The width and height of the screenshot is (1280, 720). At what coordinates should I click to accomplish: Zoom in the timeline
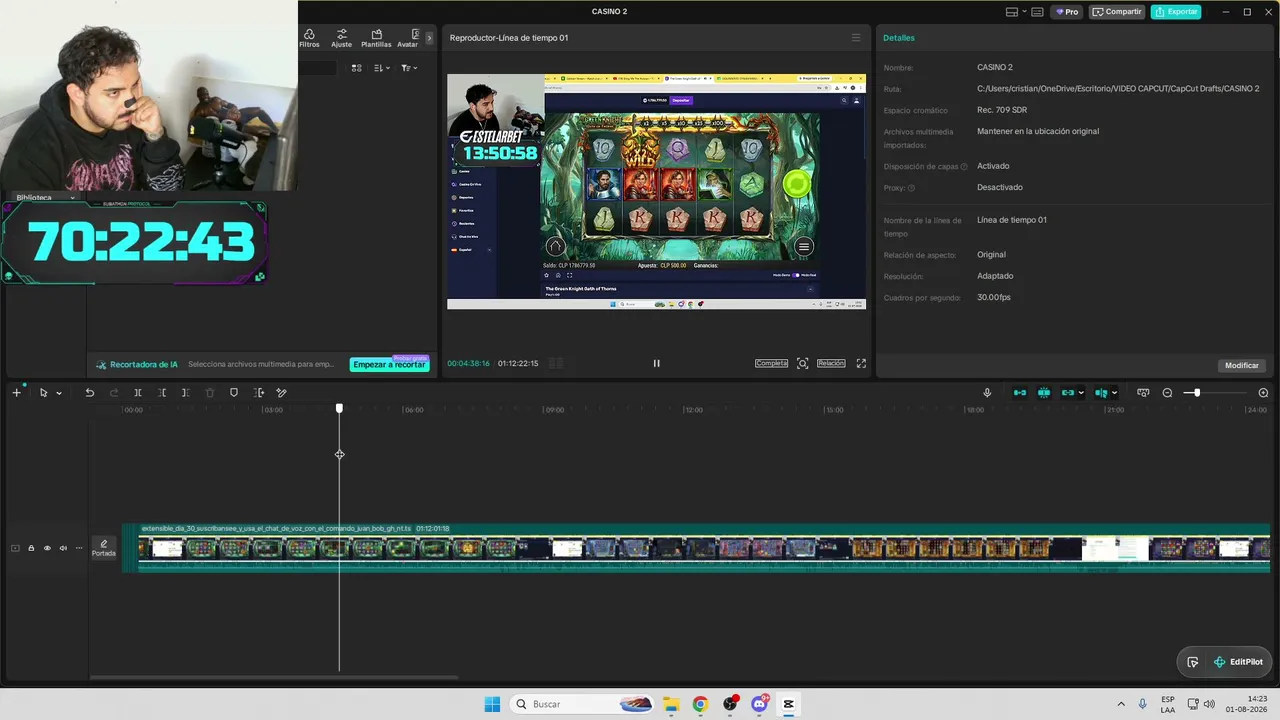[x=1263, y=393]
